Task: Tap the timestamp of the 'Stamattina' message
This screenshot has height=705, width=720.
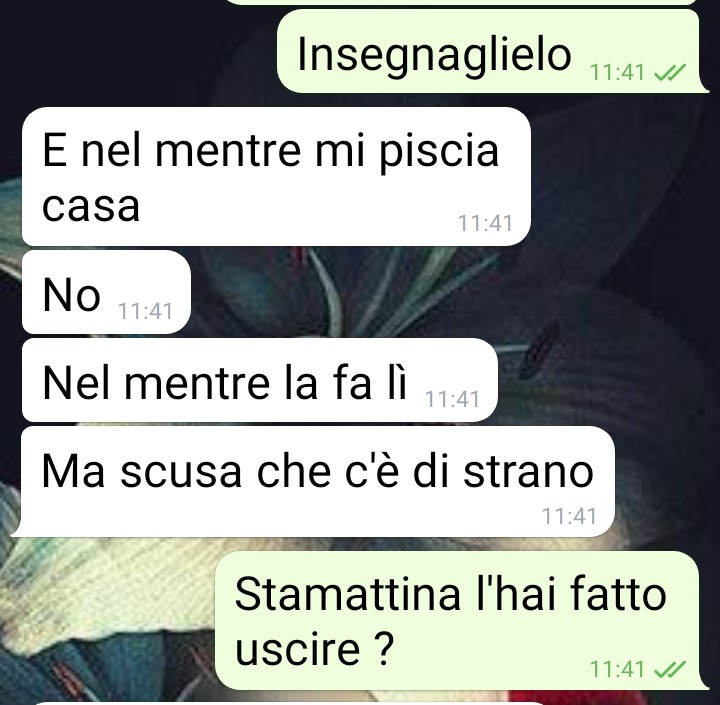Action: pyautogui.click(x=617, y=669)
